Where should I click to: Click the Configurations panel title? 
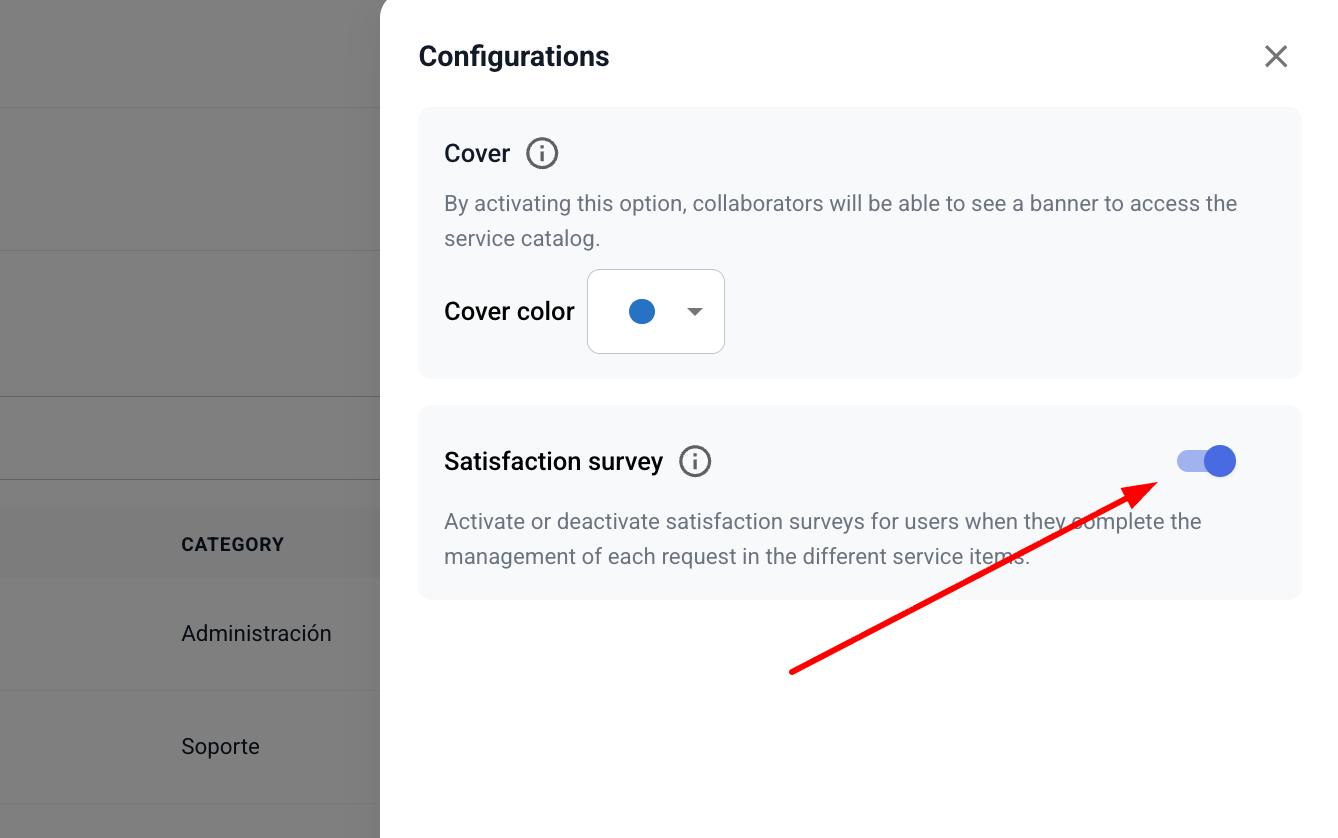(513, 57)
